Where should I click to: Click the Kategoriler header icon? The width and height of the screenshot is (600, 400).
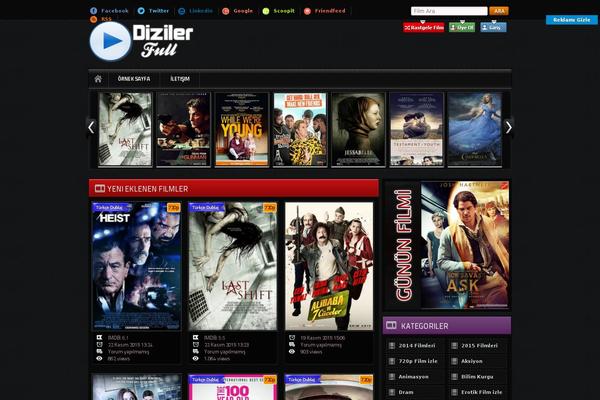(391, 325)
